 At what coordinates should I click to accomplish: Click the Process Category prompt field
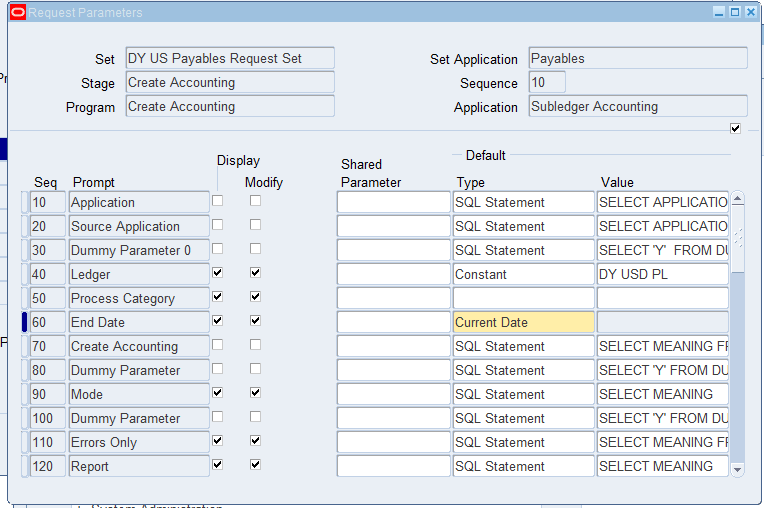pyautogui.click(x=139, y=298)
